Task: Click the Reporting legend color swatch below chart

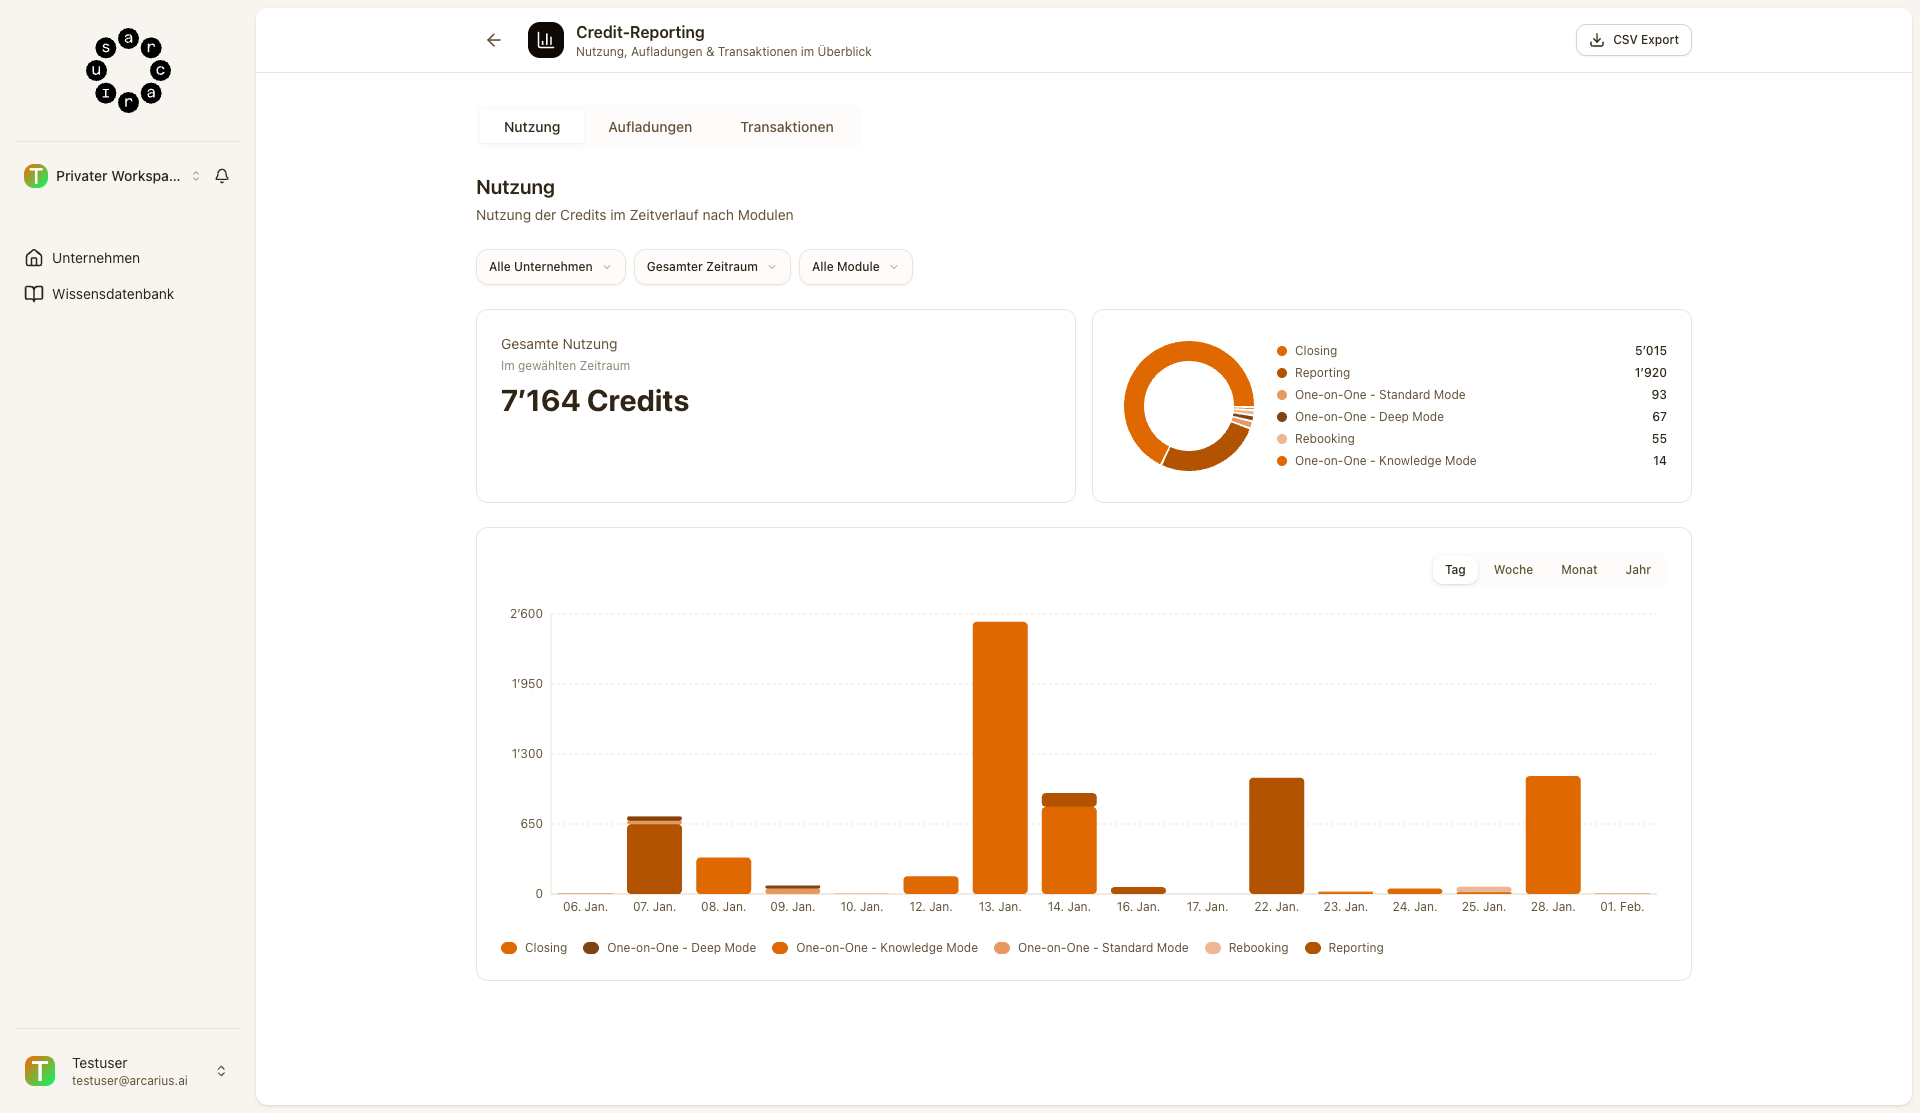Action: click(1313, 948)
